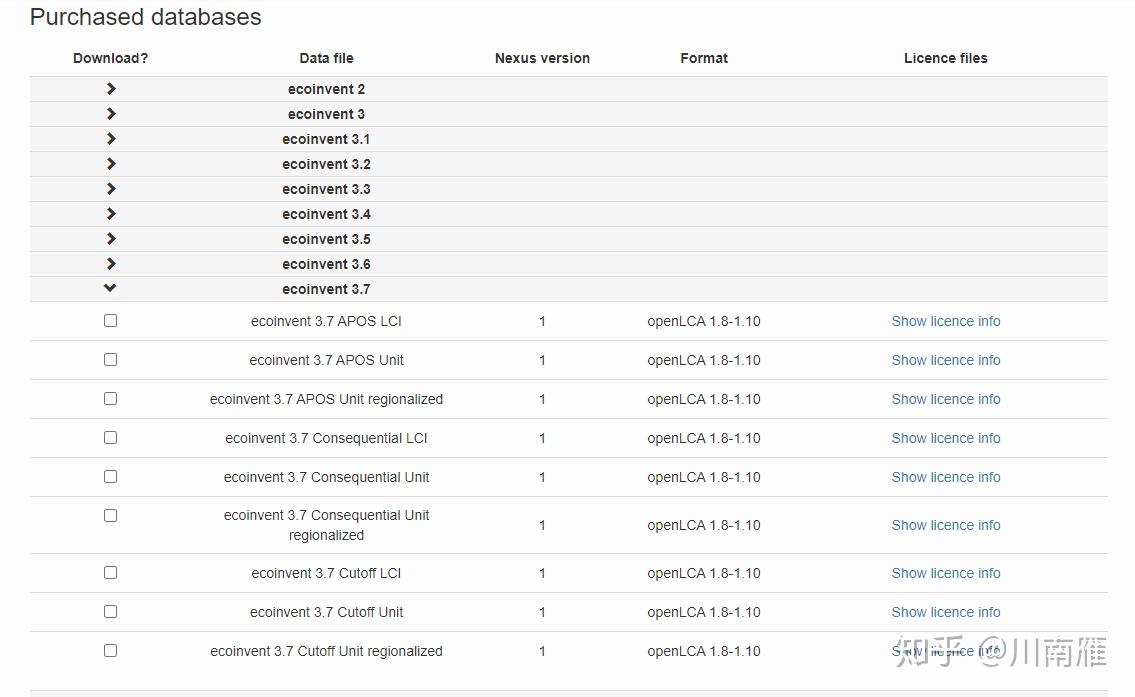This screenshot has height=697, width=1135.
Task: Open licence info for Consequential Unit
Action: [945, 477]
